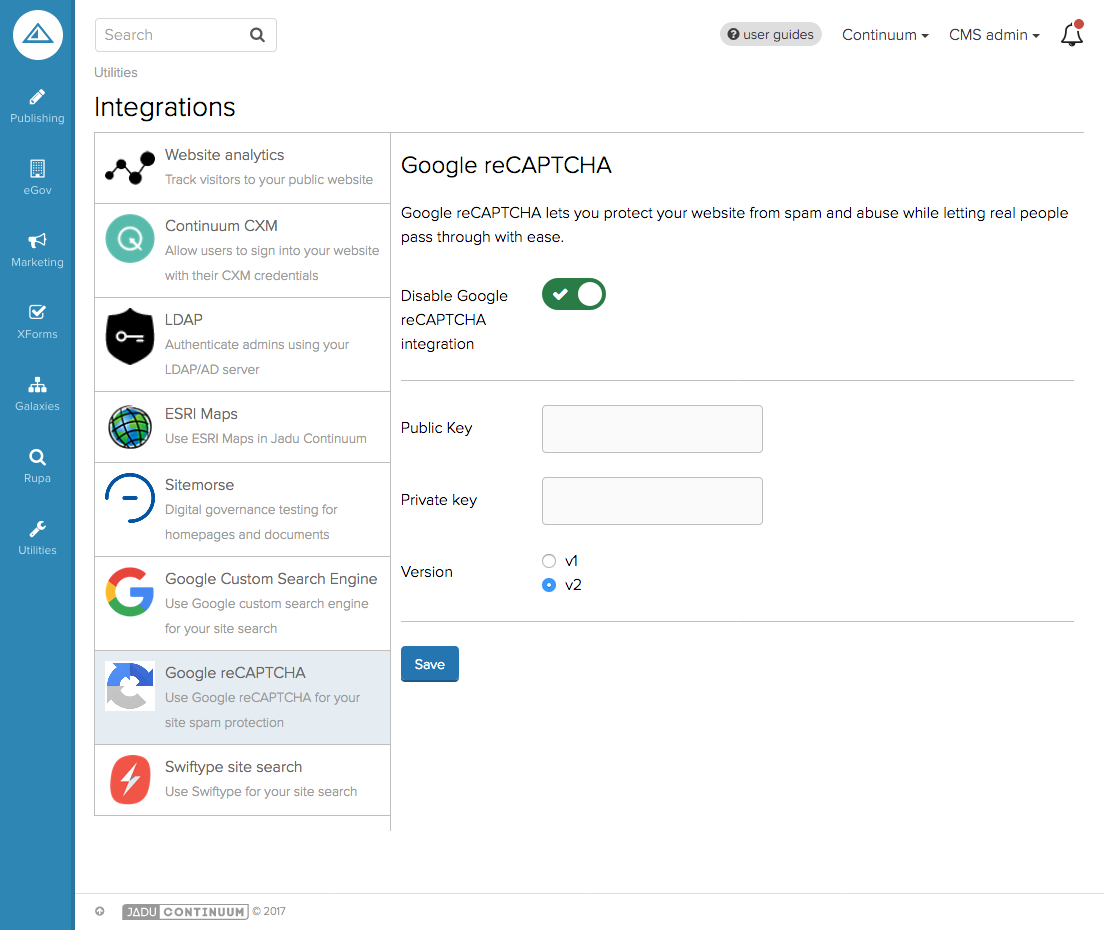Select Google reCAPTCHA integration list title
The height and width of the screenshot is (930, 1104).
(235, 673)
